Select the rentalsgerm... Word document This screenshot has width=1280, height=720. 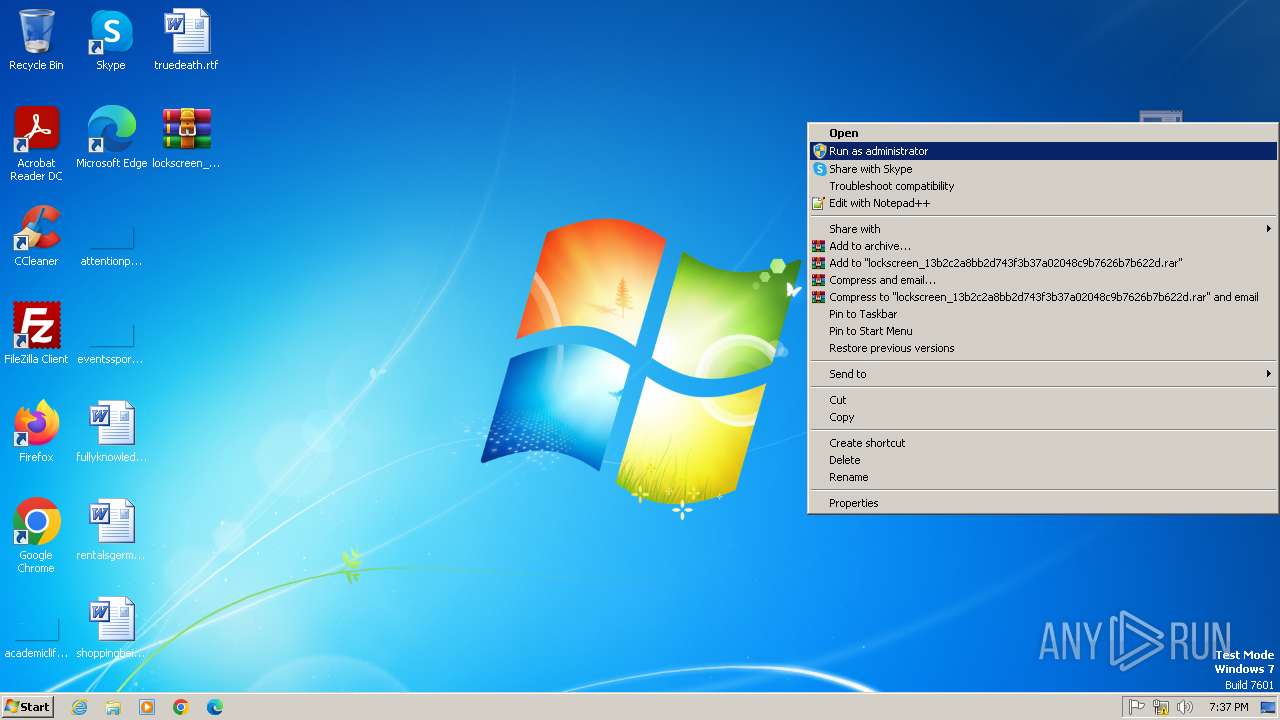click(111, 530)
